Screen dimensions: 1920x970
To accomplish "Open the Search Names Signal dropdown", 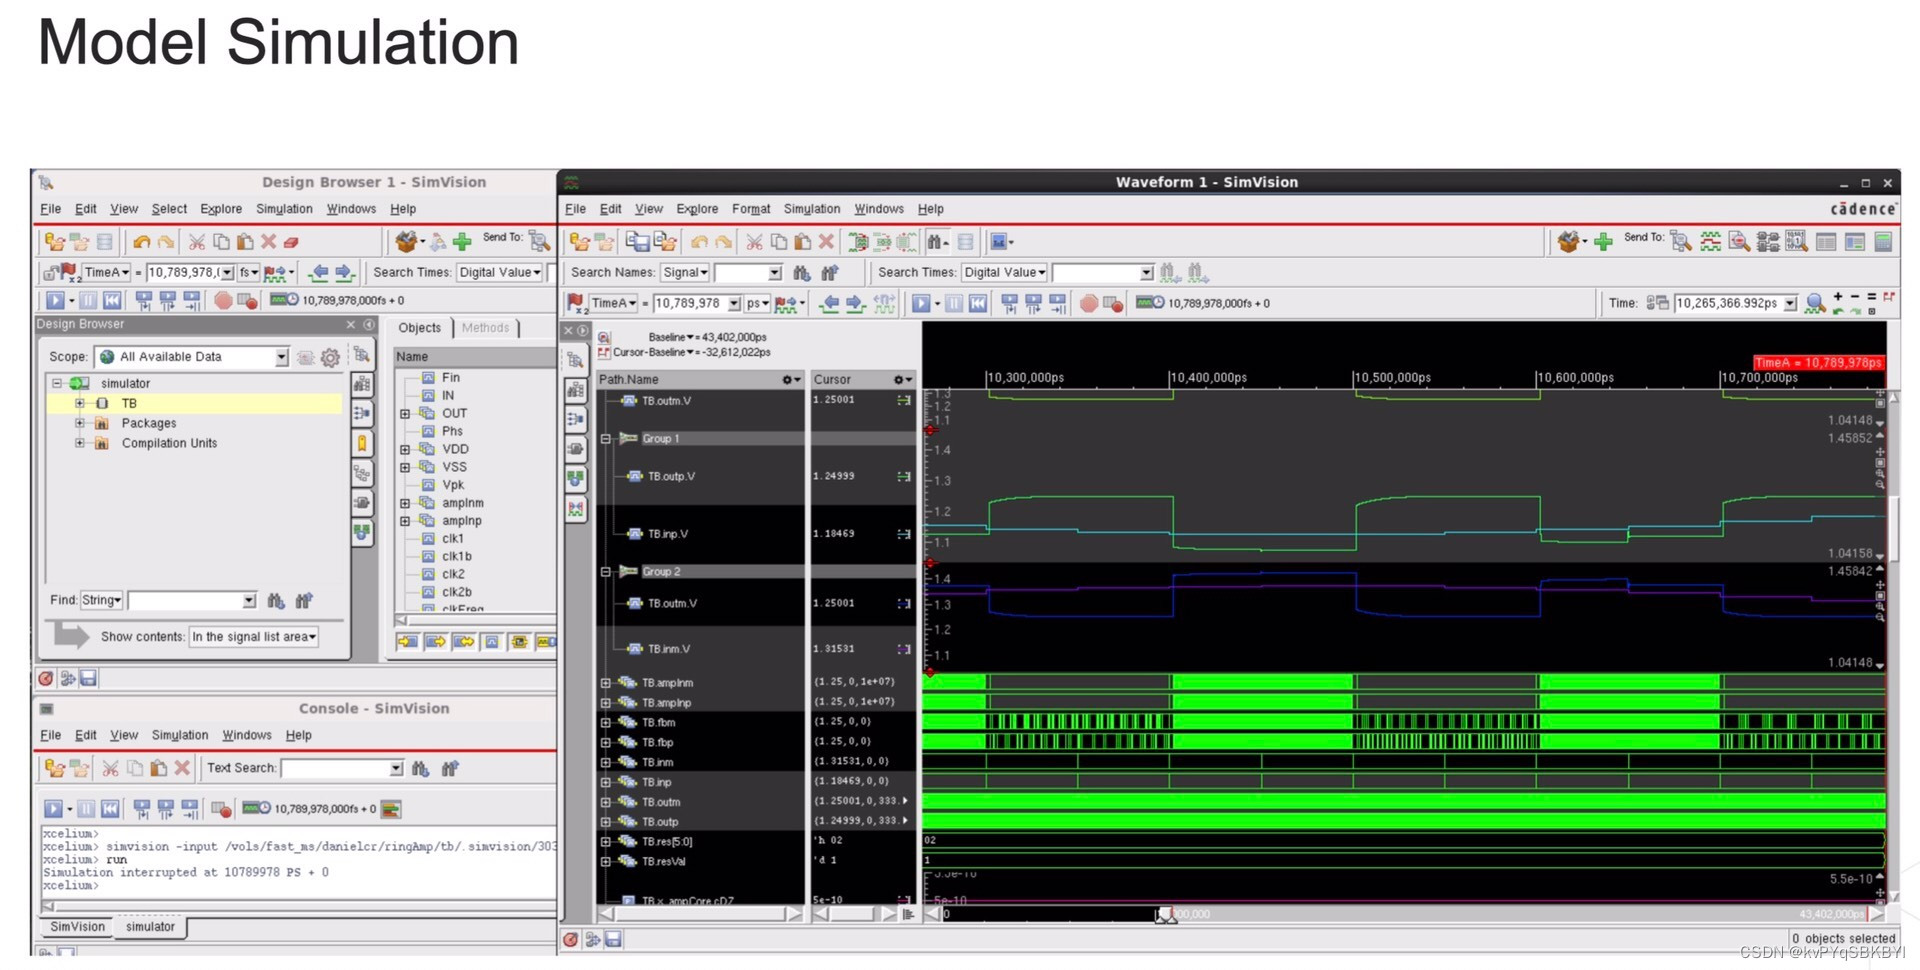I will [x=685, y=272].
